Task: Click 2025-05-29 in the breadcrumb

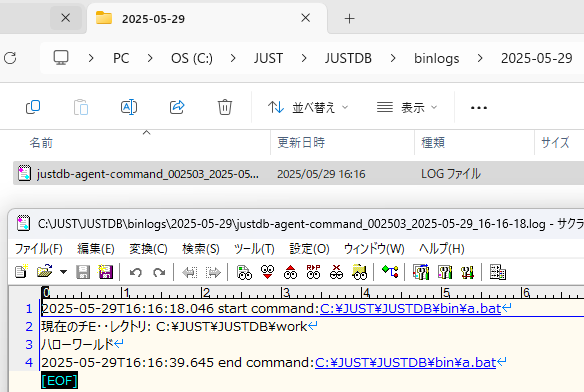Action: point(536,58)
